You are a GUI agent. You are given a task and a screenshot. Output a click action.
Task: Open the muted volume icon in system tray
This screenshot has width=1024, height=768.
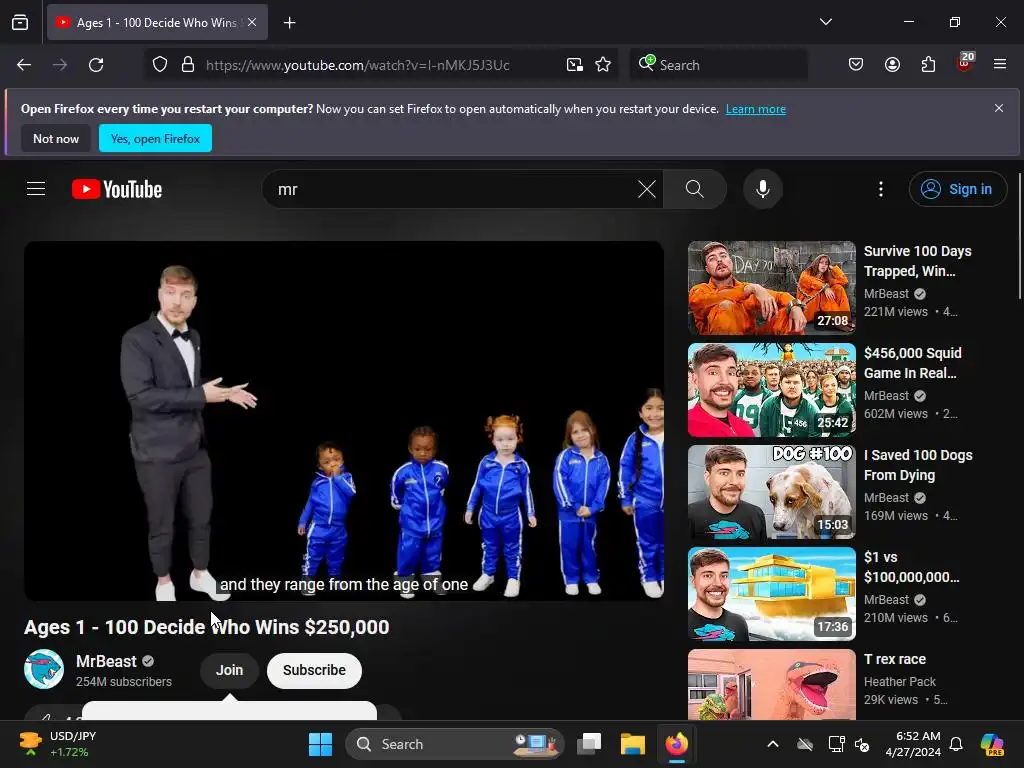coord(862,744)
